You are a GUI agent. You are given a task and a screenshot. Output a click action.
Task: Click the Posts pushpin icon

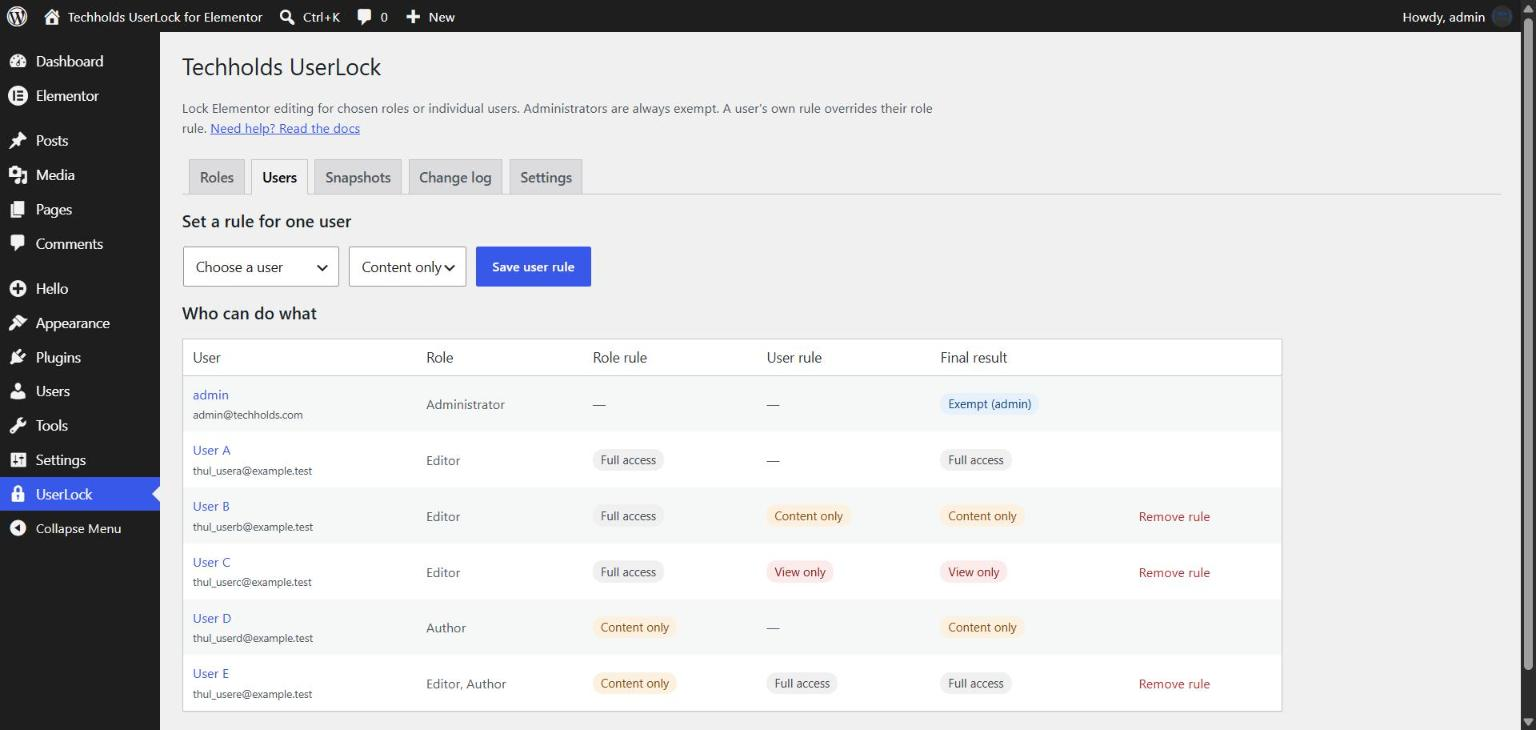(x=18, y=140)
